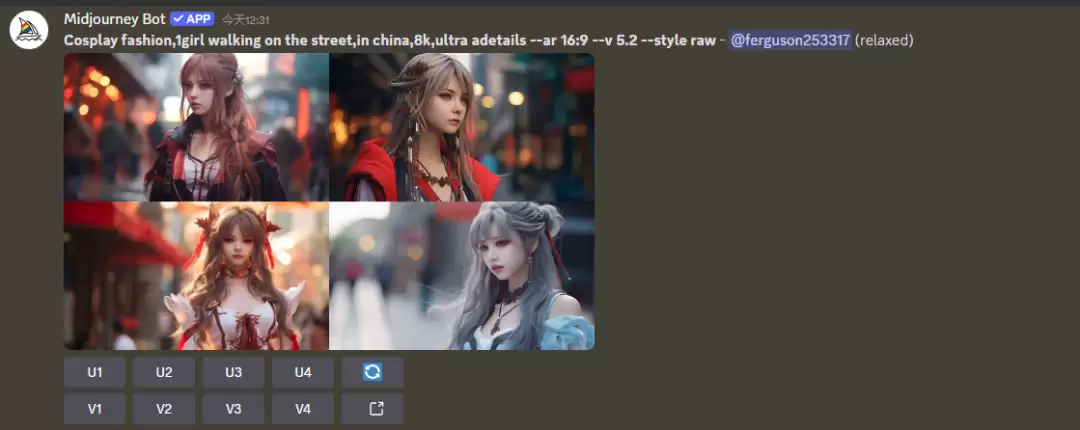Click the open-in-browser external link icon
The height and width of the screenshot is (430, 1080).
[372, 408]
